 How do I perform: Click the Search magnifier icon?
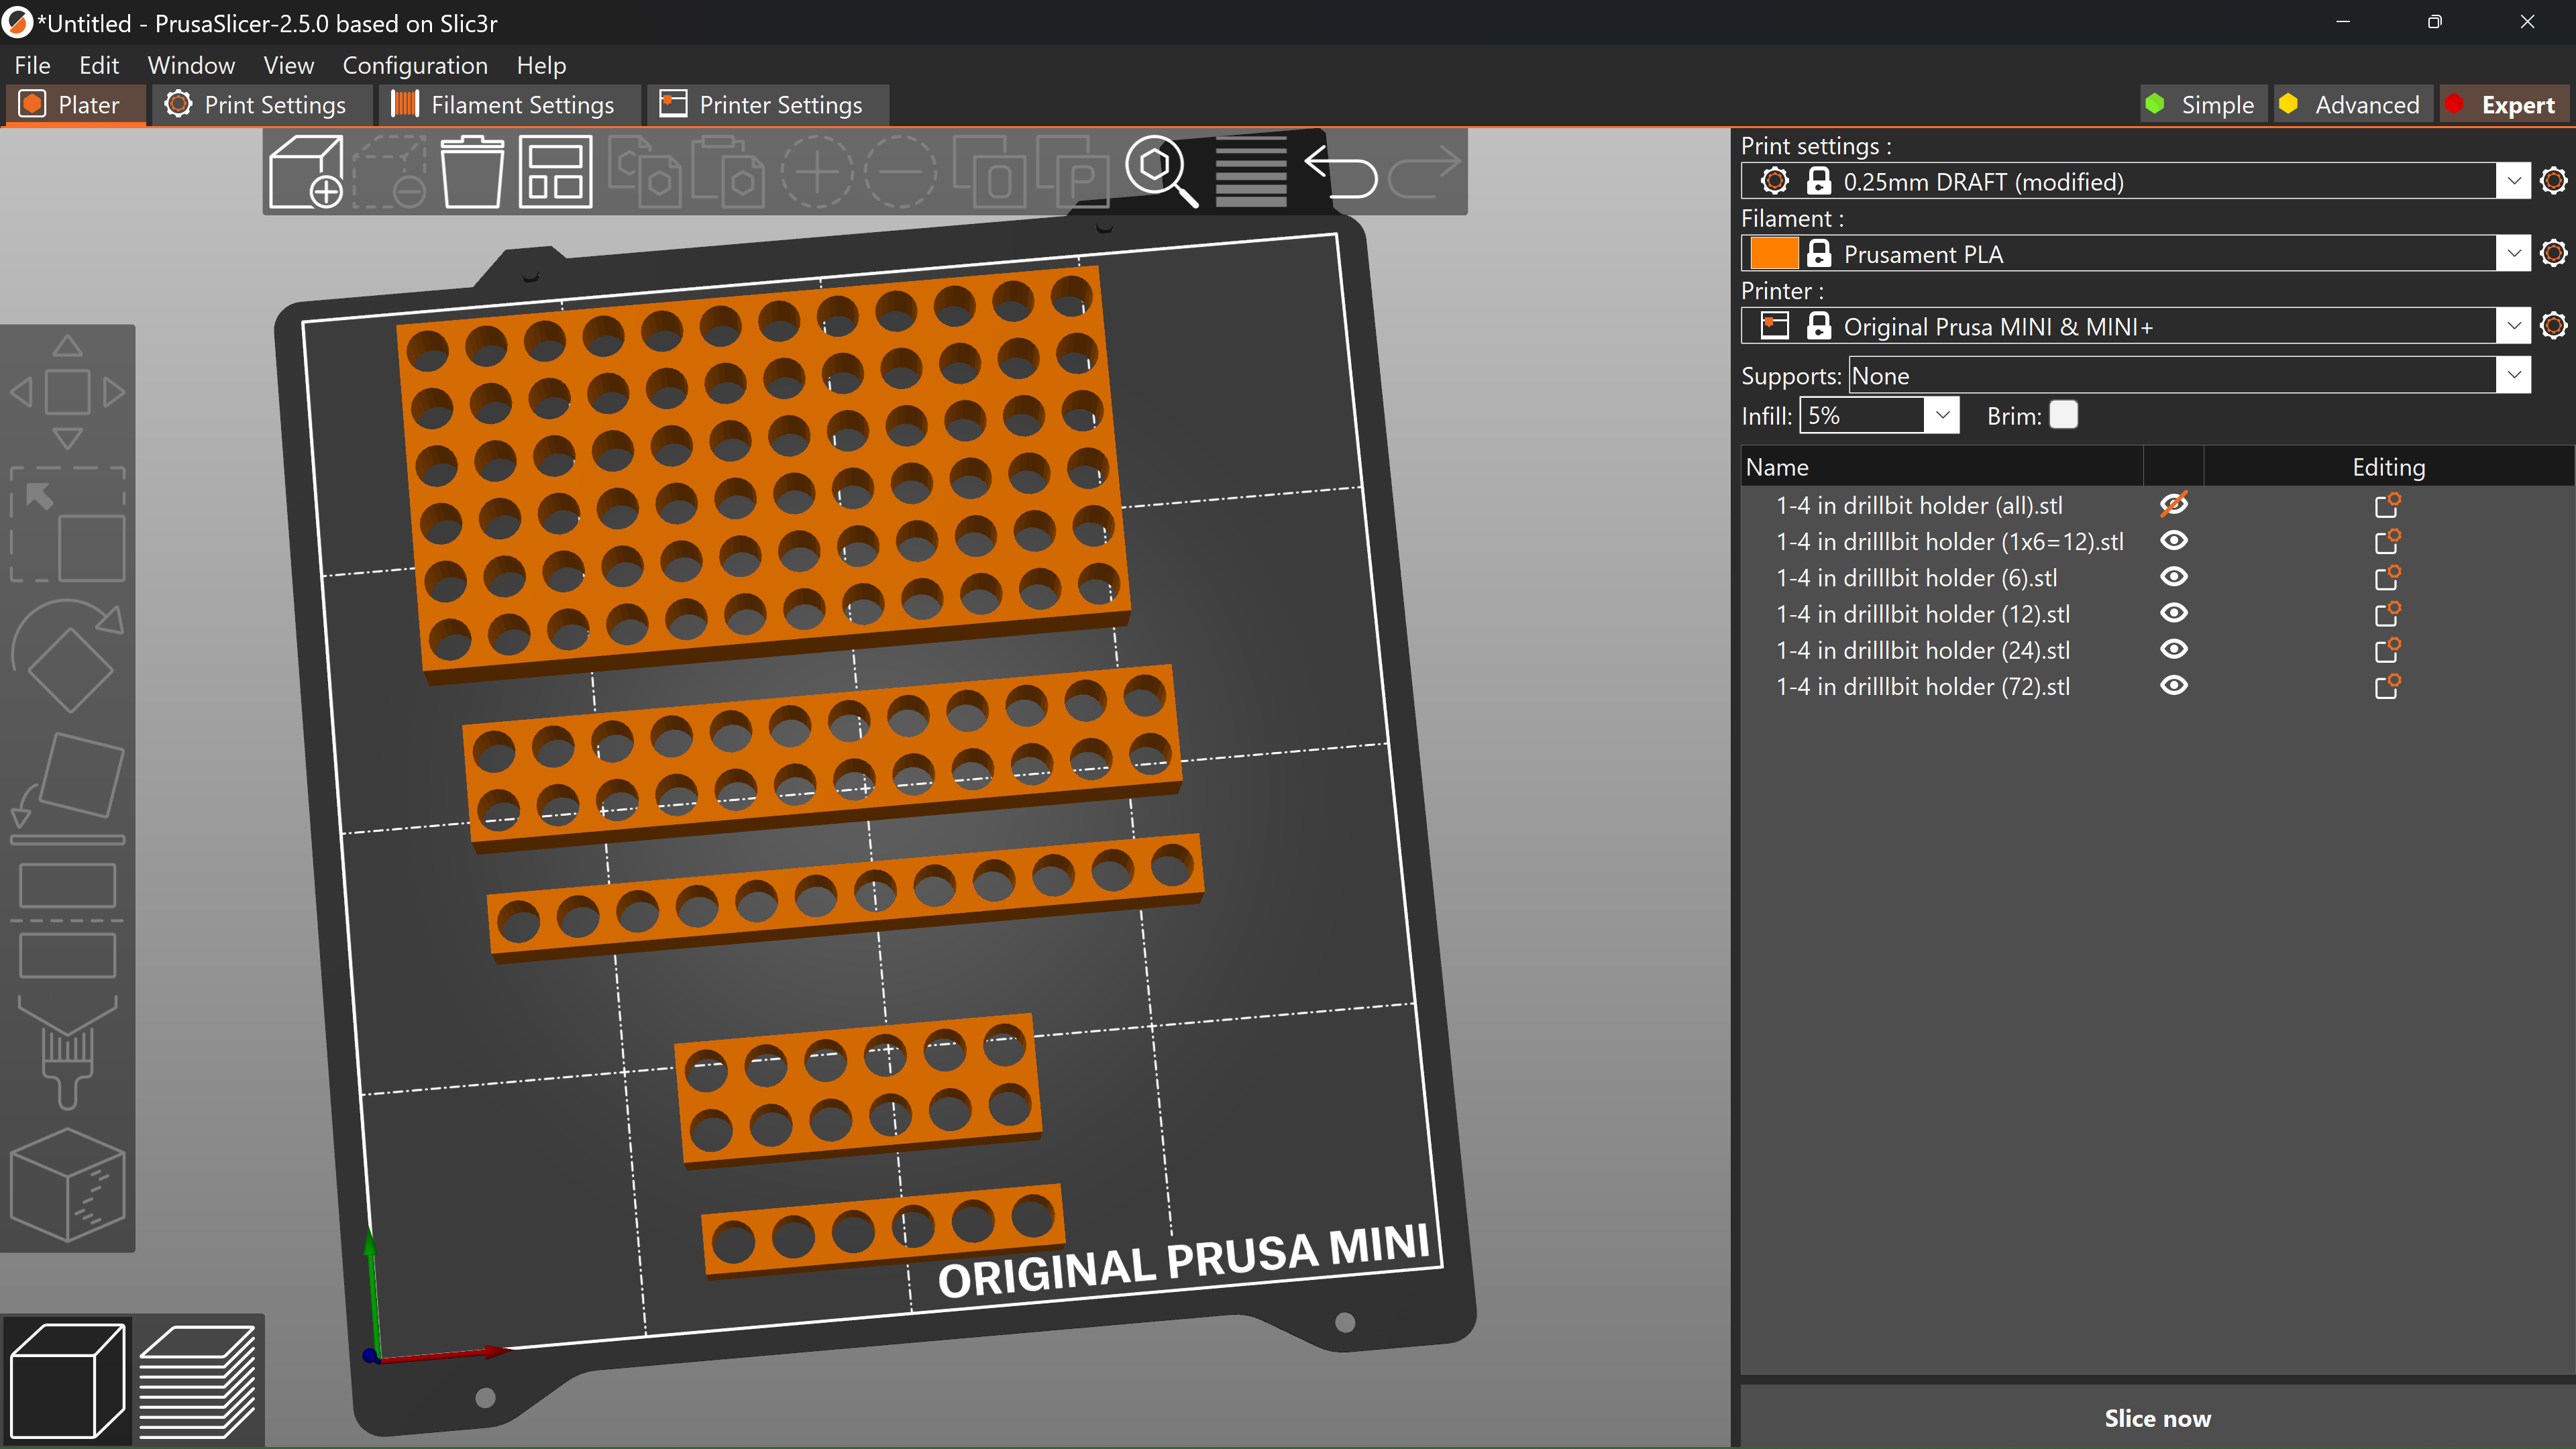[1161, 171]
